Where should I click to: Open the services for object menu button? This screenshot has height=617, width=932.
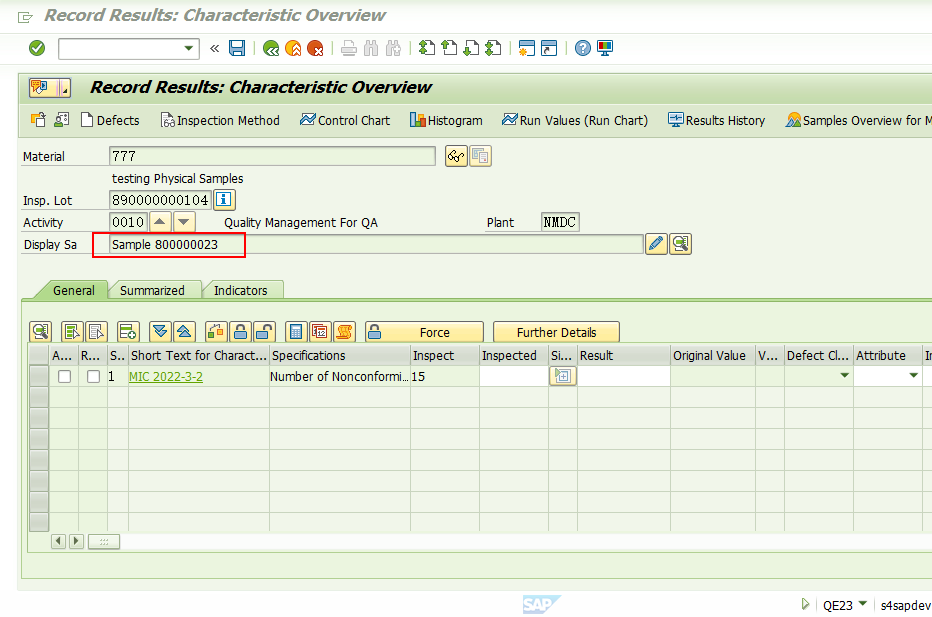[x=50, y=88]
